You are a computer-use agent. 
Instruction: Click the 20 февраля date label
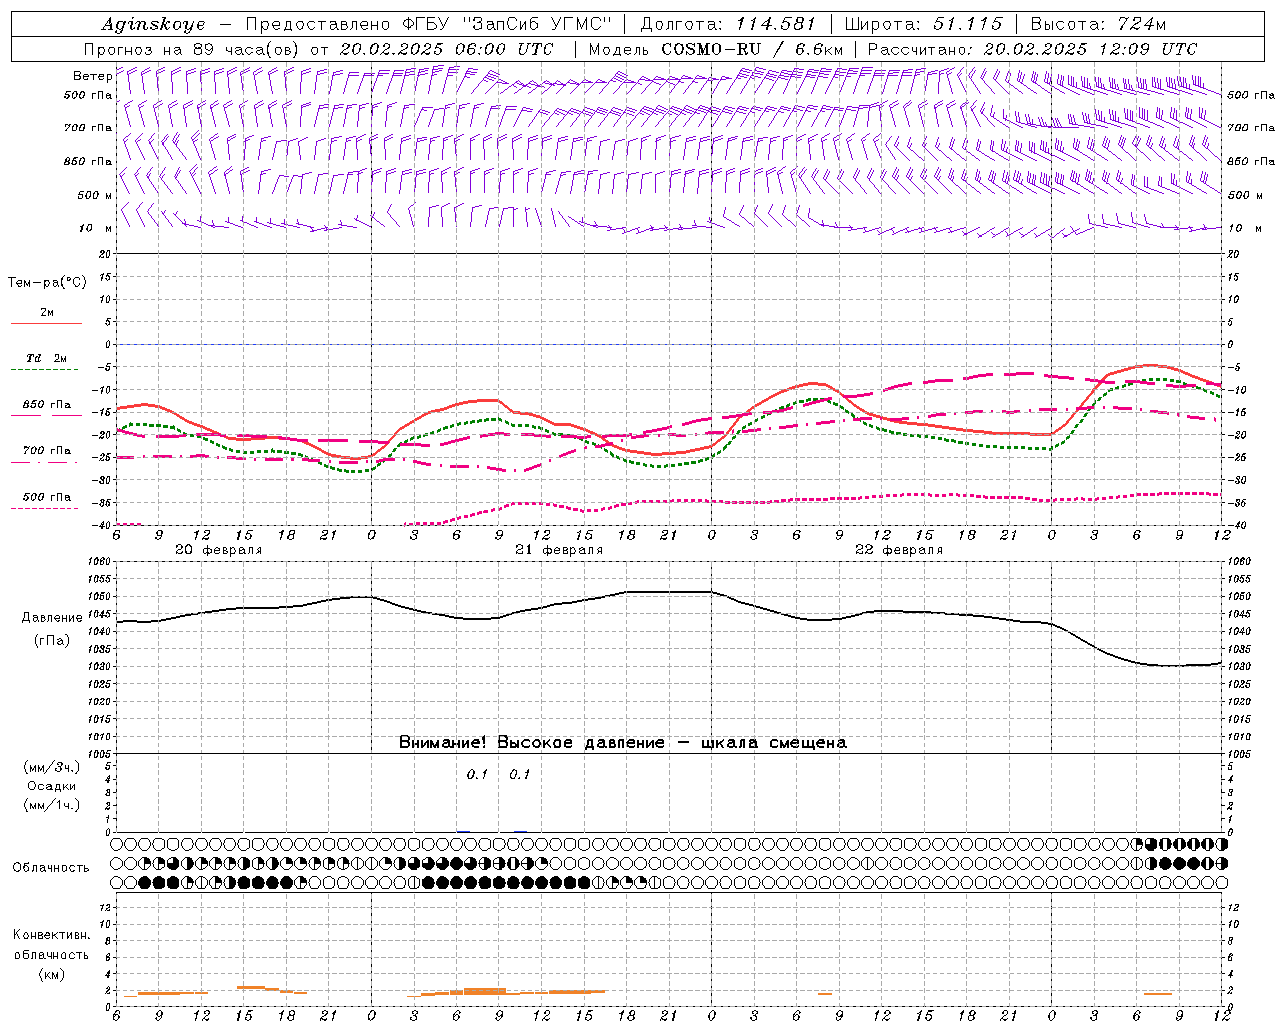click(218, 550)
